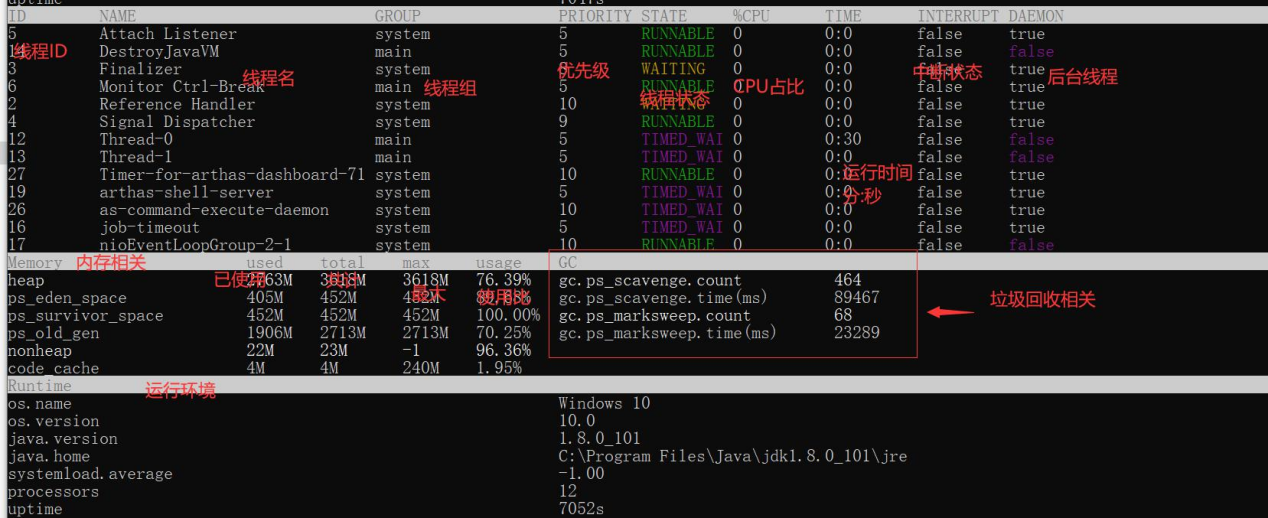Click the java.home label
This screenshot has width=1268, height=518.
49,456
